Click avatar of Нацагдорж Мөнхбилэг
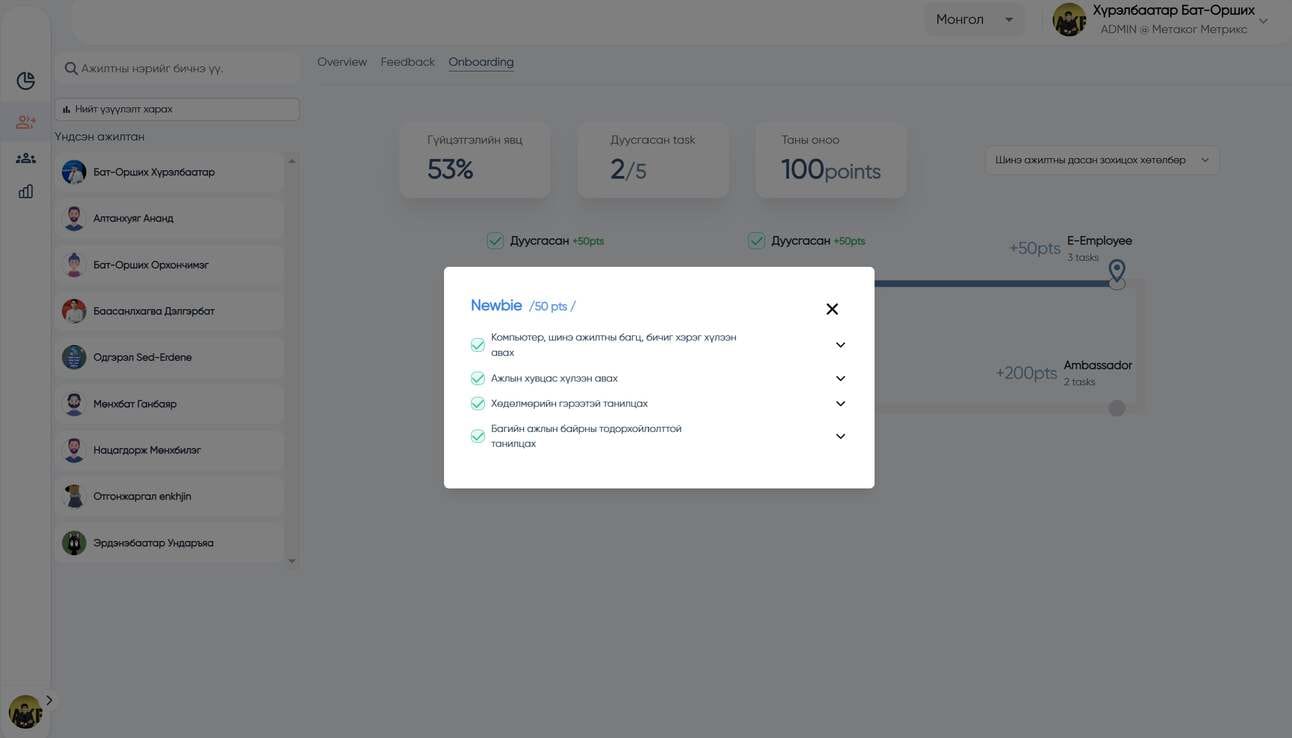The height and width of the screenshot is (738, 1292). click(74, 450)
